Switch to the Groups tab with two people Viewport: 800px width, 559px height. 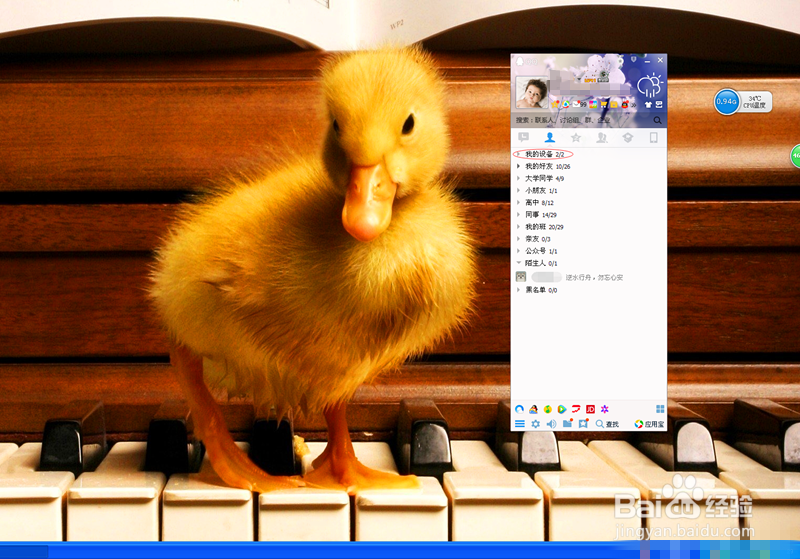(602, 137)
